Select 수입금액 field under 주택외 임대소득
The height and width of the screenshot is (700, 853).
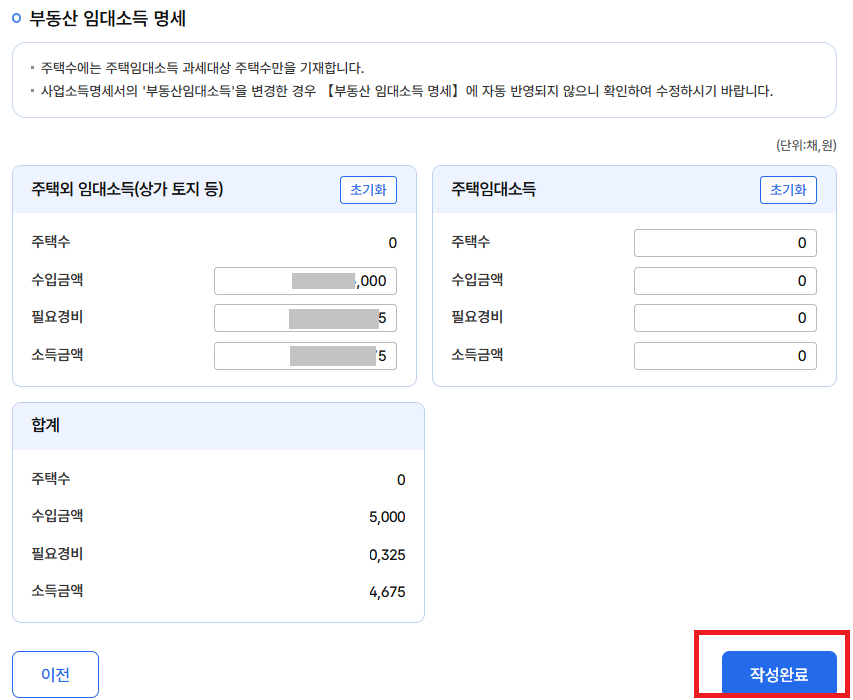pos(305,281)
